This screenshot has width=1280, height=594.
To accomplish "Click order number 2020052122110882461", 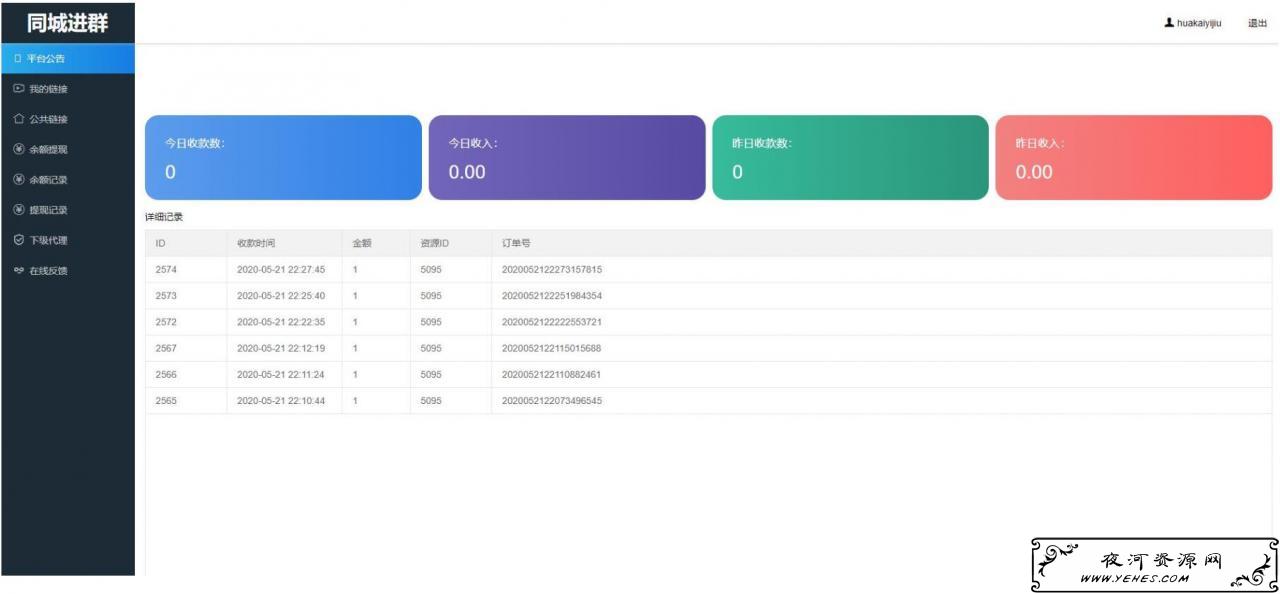I will click(x=552, y=374).
